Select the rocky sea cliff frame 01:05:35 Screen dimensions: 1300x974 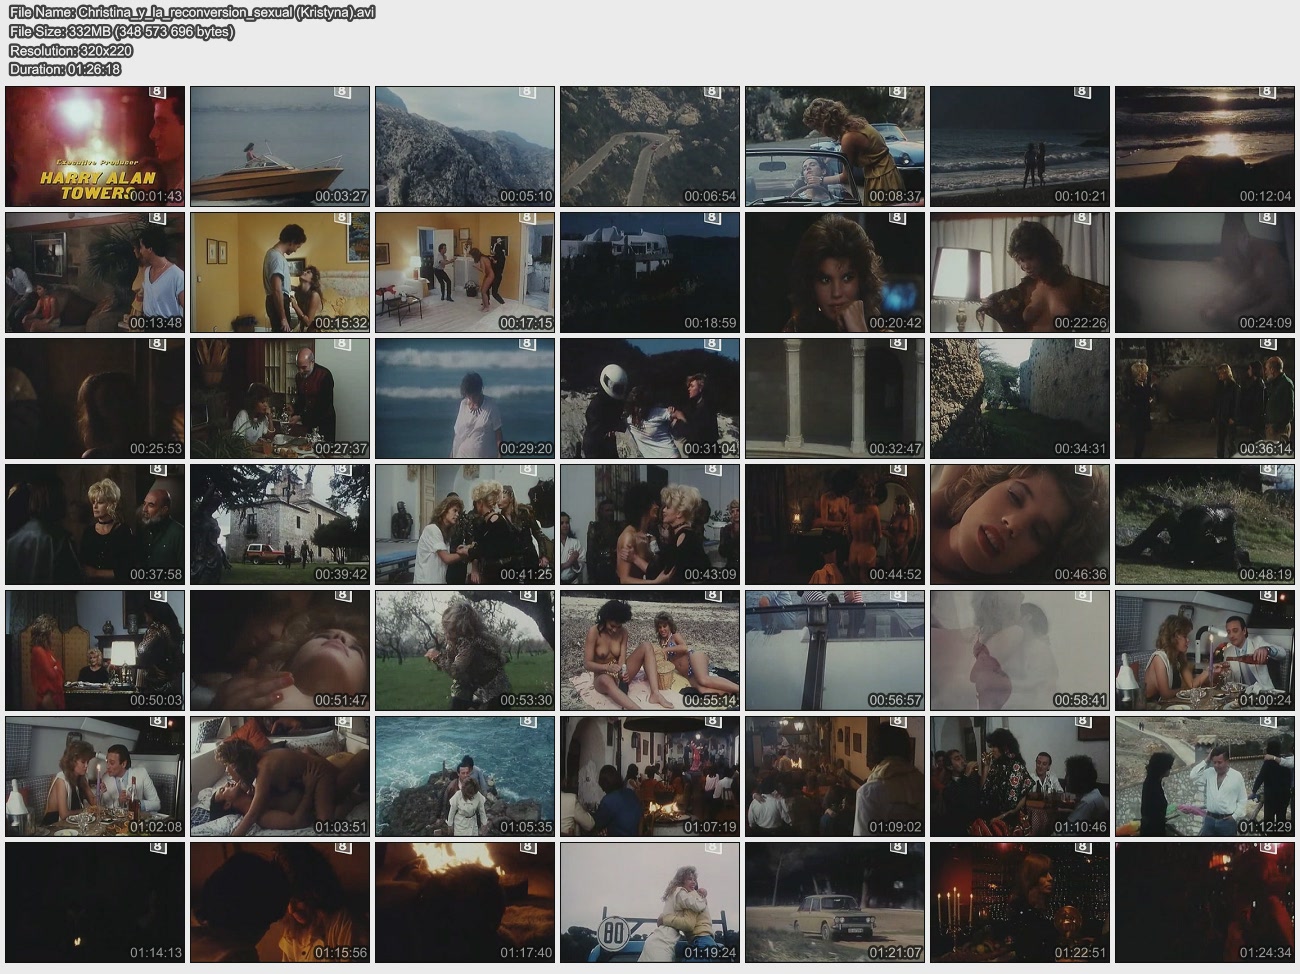pos(465,776)
